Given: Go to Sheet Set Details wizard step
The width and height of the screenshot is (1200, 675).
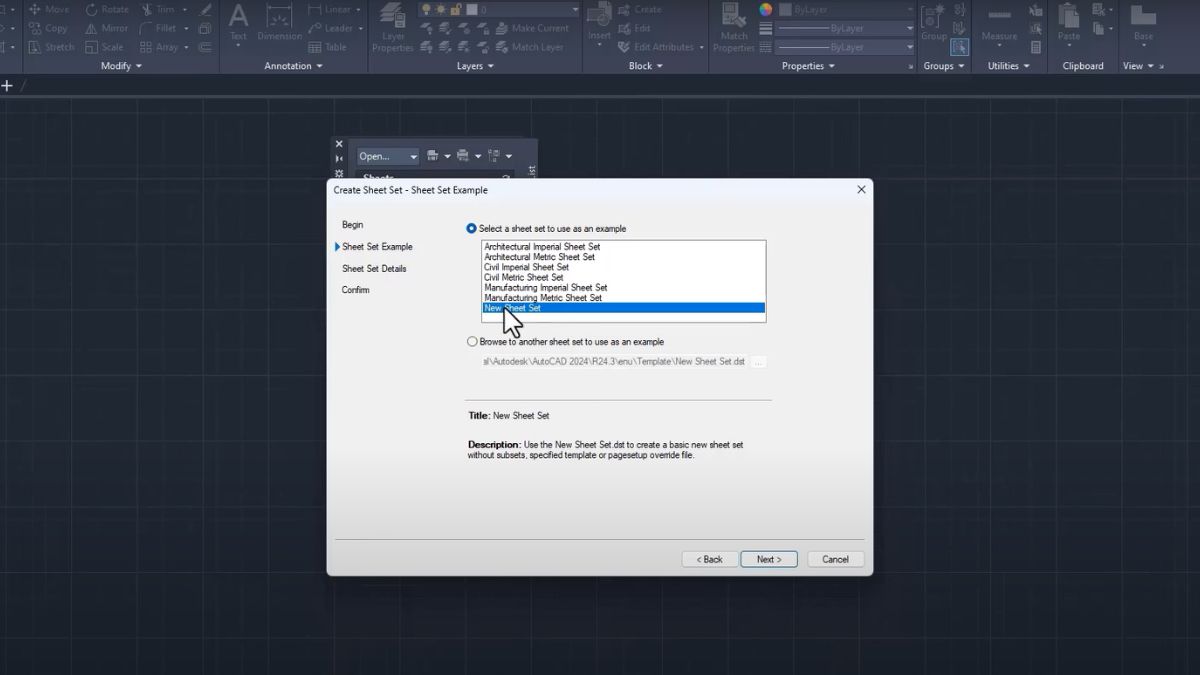Looking at the screenshot, I should pos(374,269).
